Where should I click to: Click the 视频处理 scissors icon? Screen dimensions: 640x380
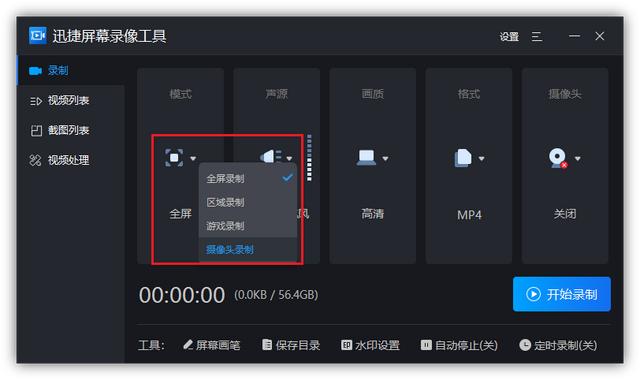coord(36,160)
